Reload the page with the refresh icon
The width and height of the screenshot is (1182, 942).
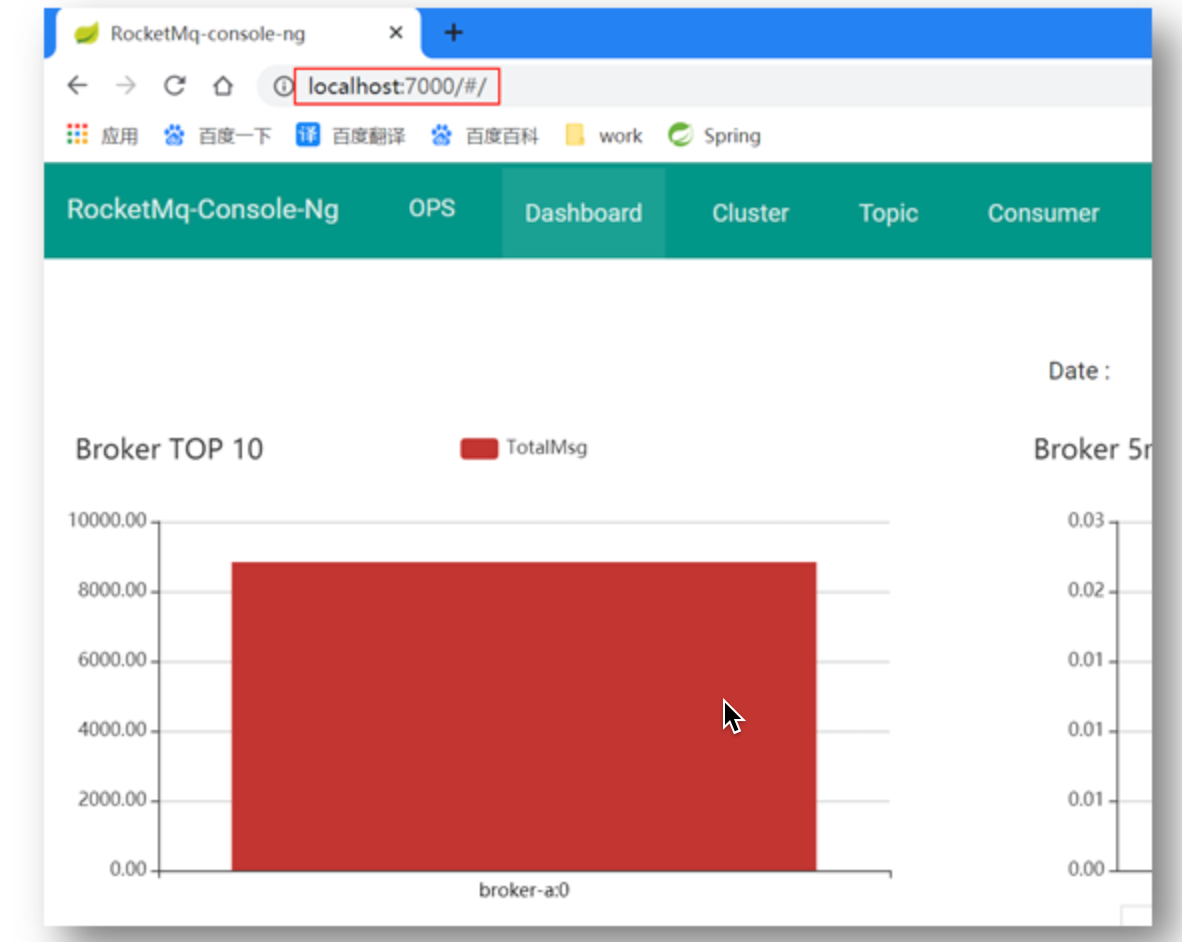coord(175,86)
